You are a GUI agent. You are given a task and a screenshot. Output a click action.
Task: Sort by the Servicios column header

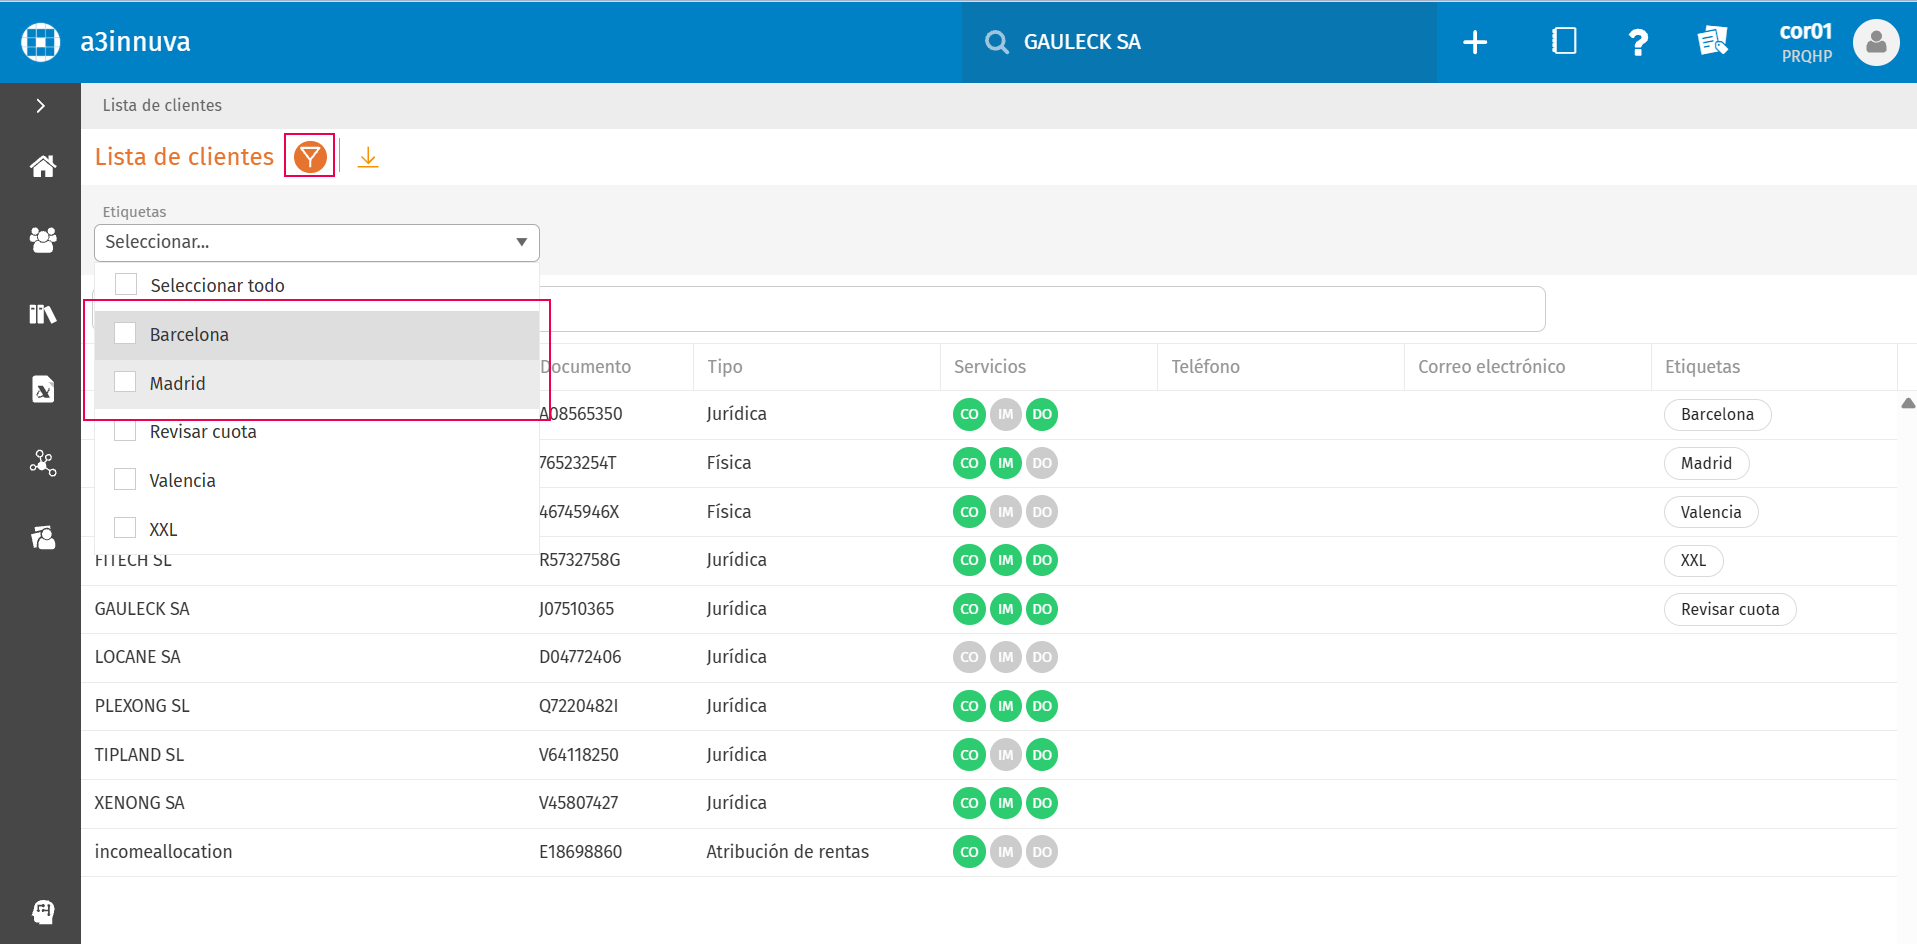tap(990, 367)
